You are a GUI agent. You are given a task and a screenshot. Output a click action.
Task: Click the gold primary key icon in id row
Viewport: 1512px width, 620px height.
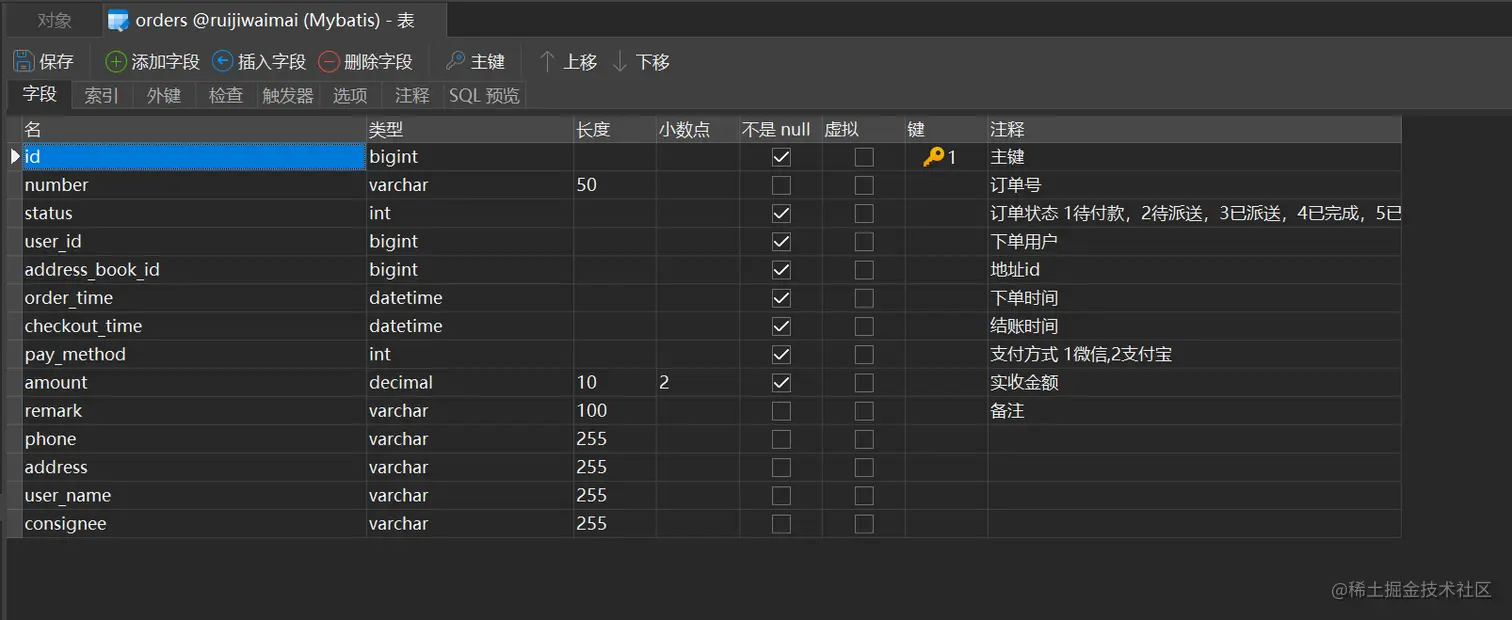(x=933, y=157)
